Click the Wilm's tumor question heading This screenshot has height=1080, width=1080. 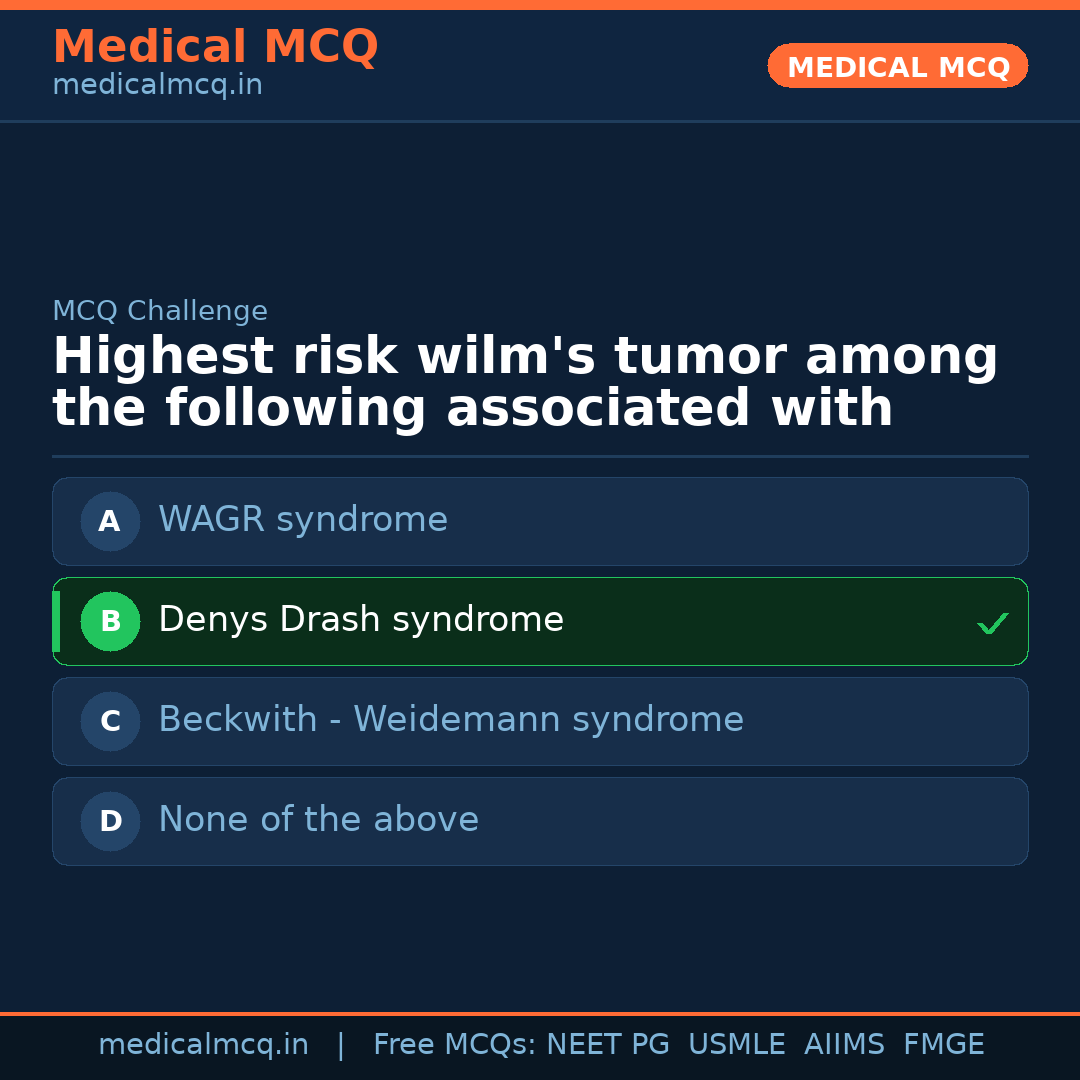coord(525,383)
